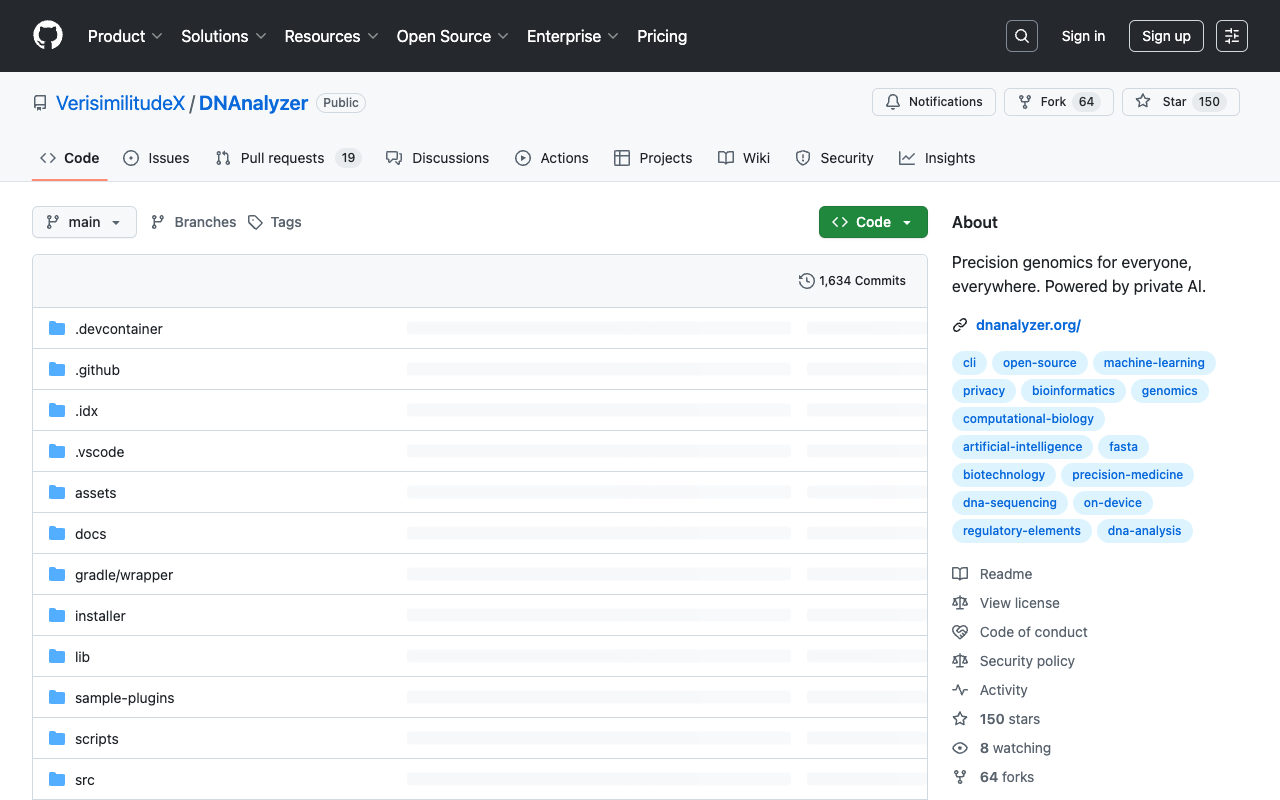Click the assets folder icon
This screenshot has height=800, width=1280.
[57, 493]
